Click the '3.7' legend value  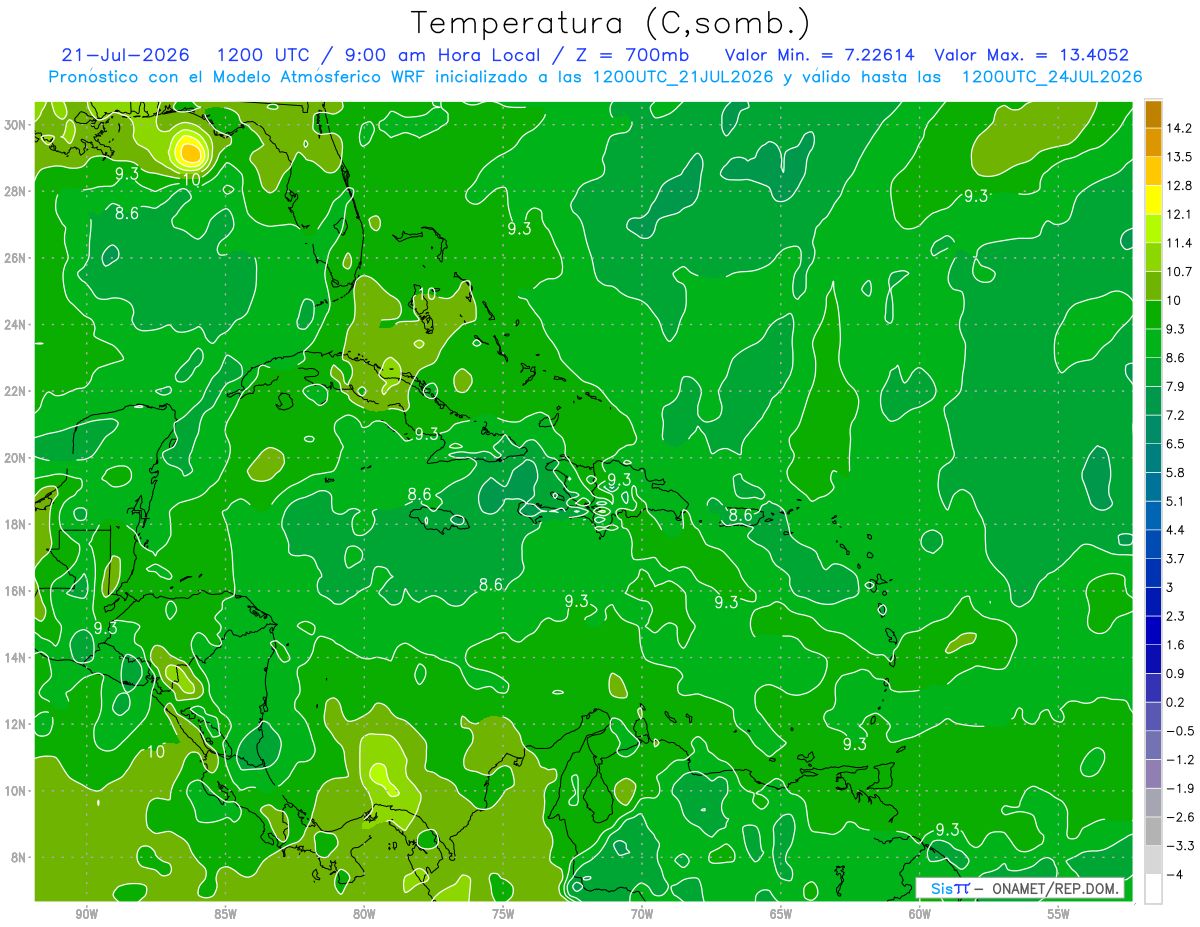[x=1176, y=558]
